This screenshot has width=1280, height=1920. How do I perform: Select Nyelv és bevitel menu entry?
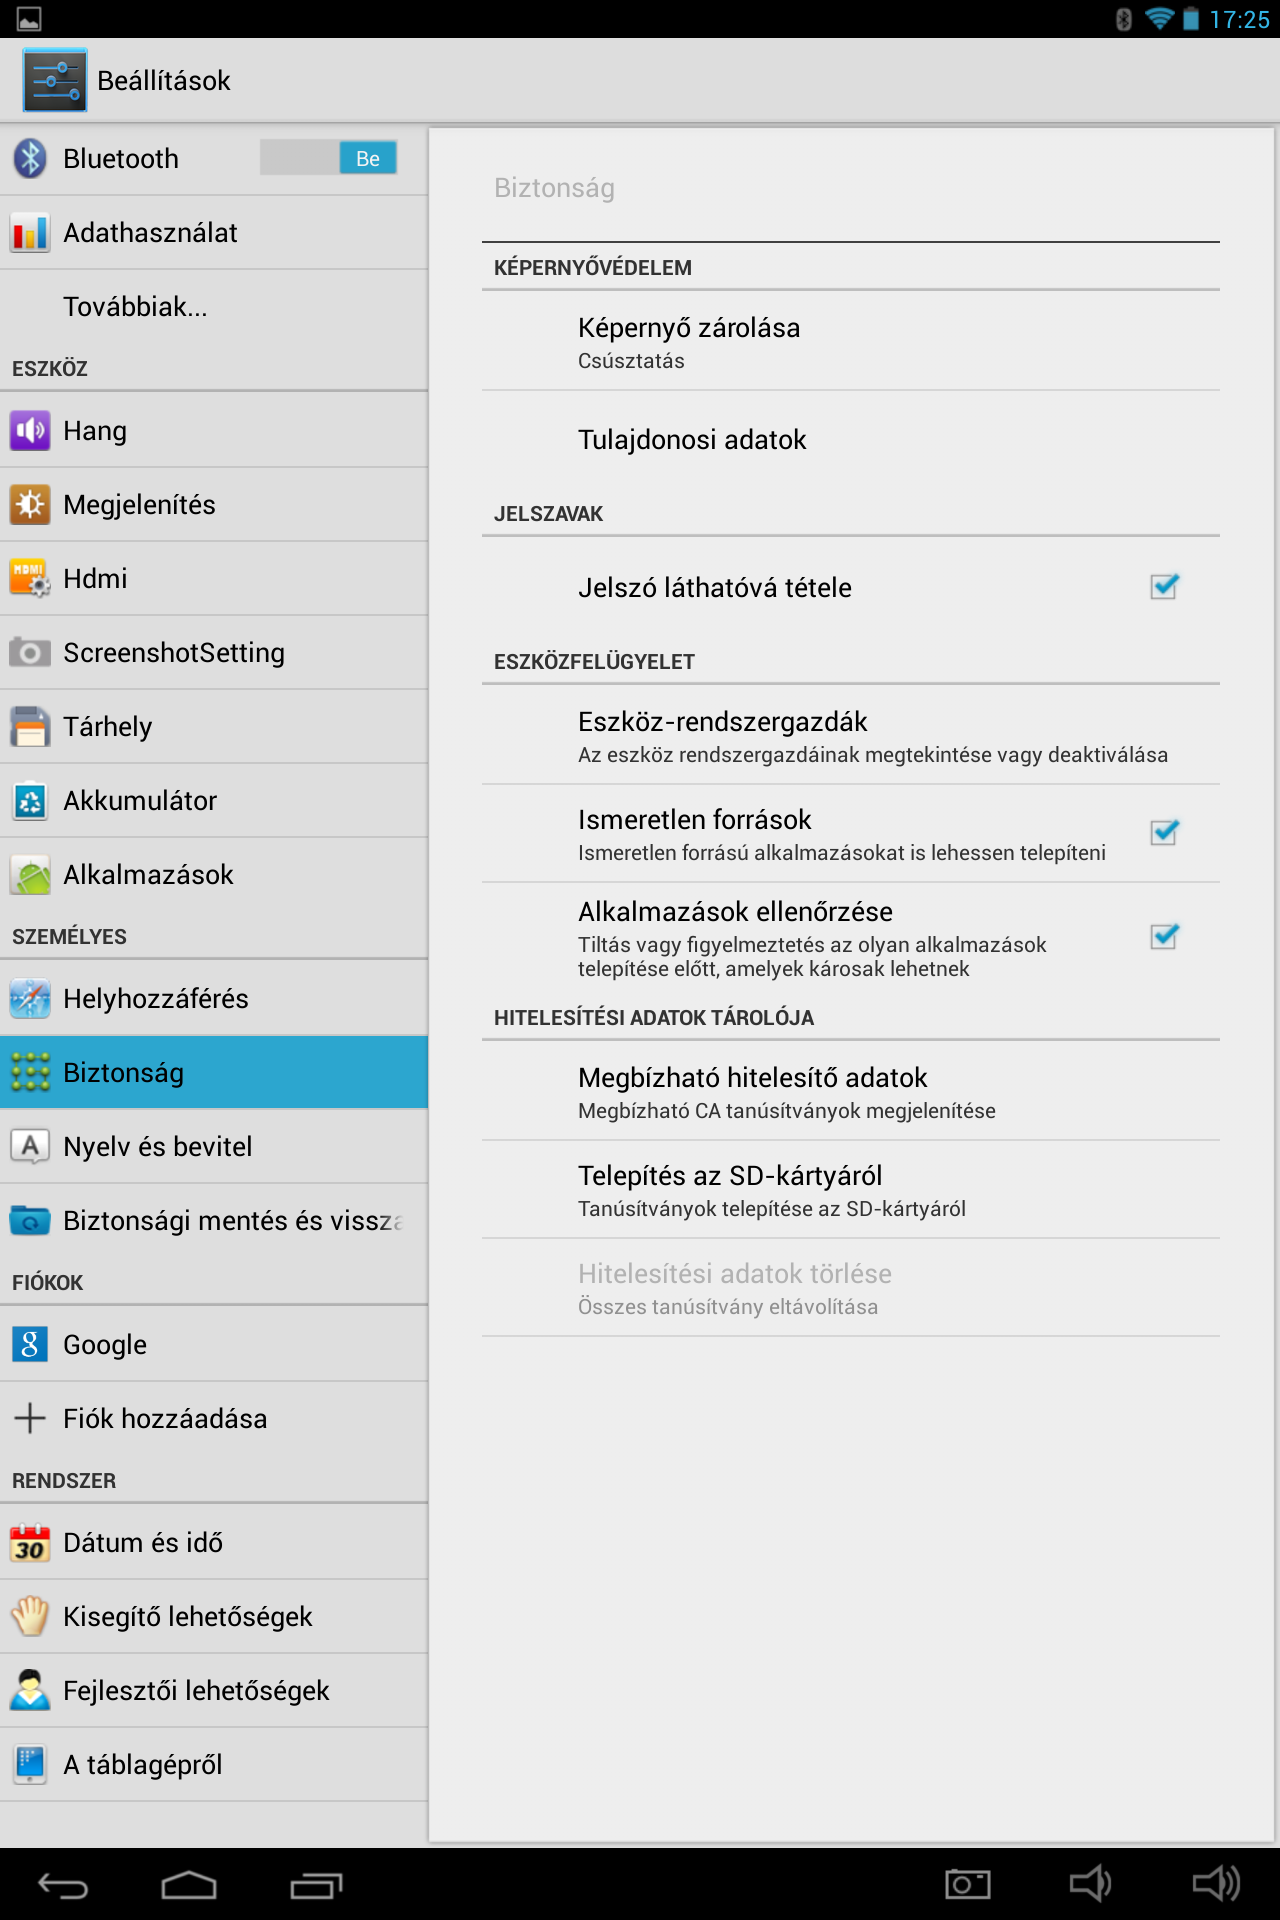point(214,1147)
